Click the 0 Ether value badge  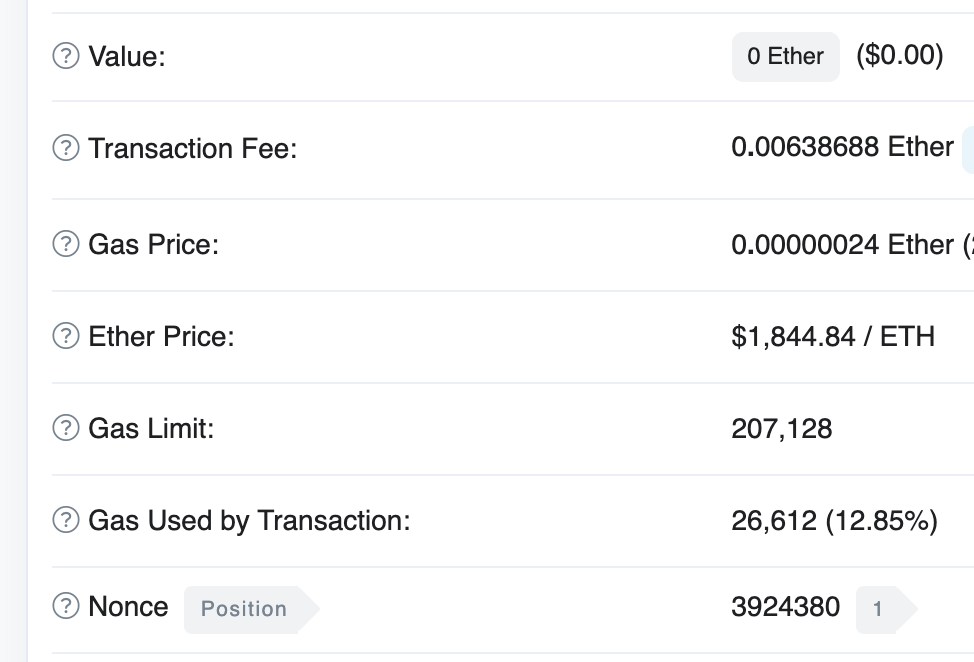786,57
